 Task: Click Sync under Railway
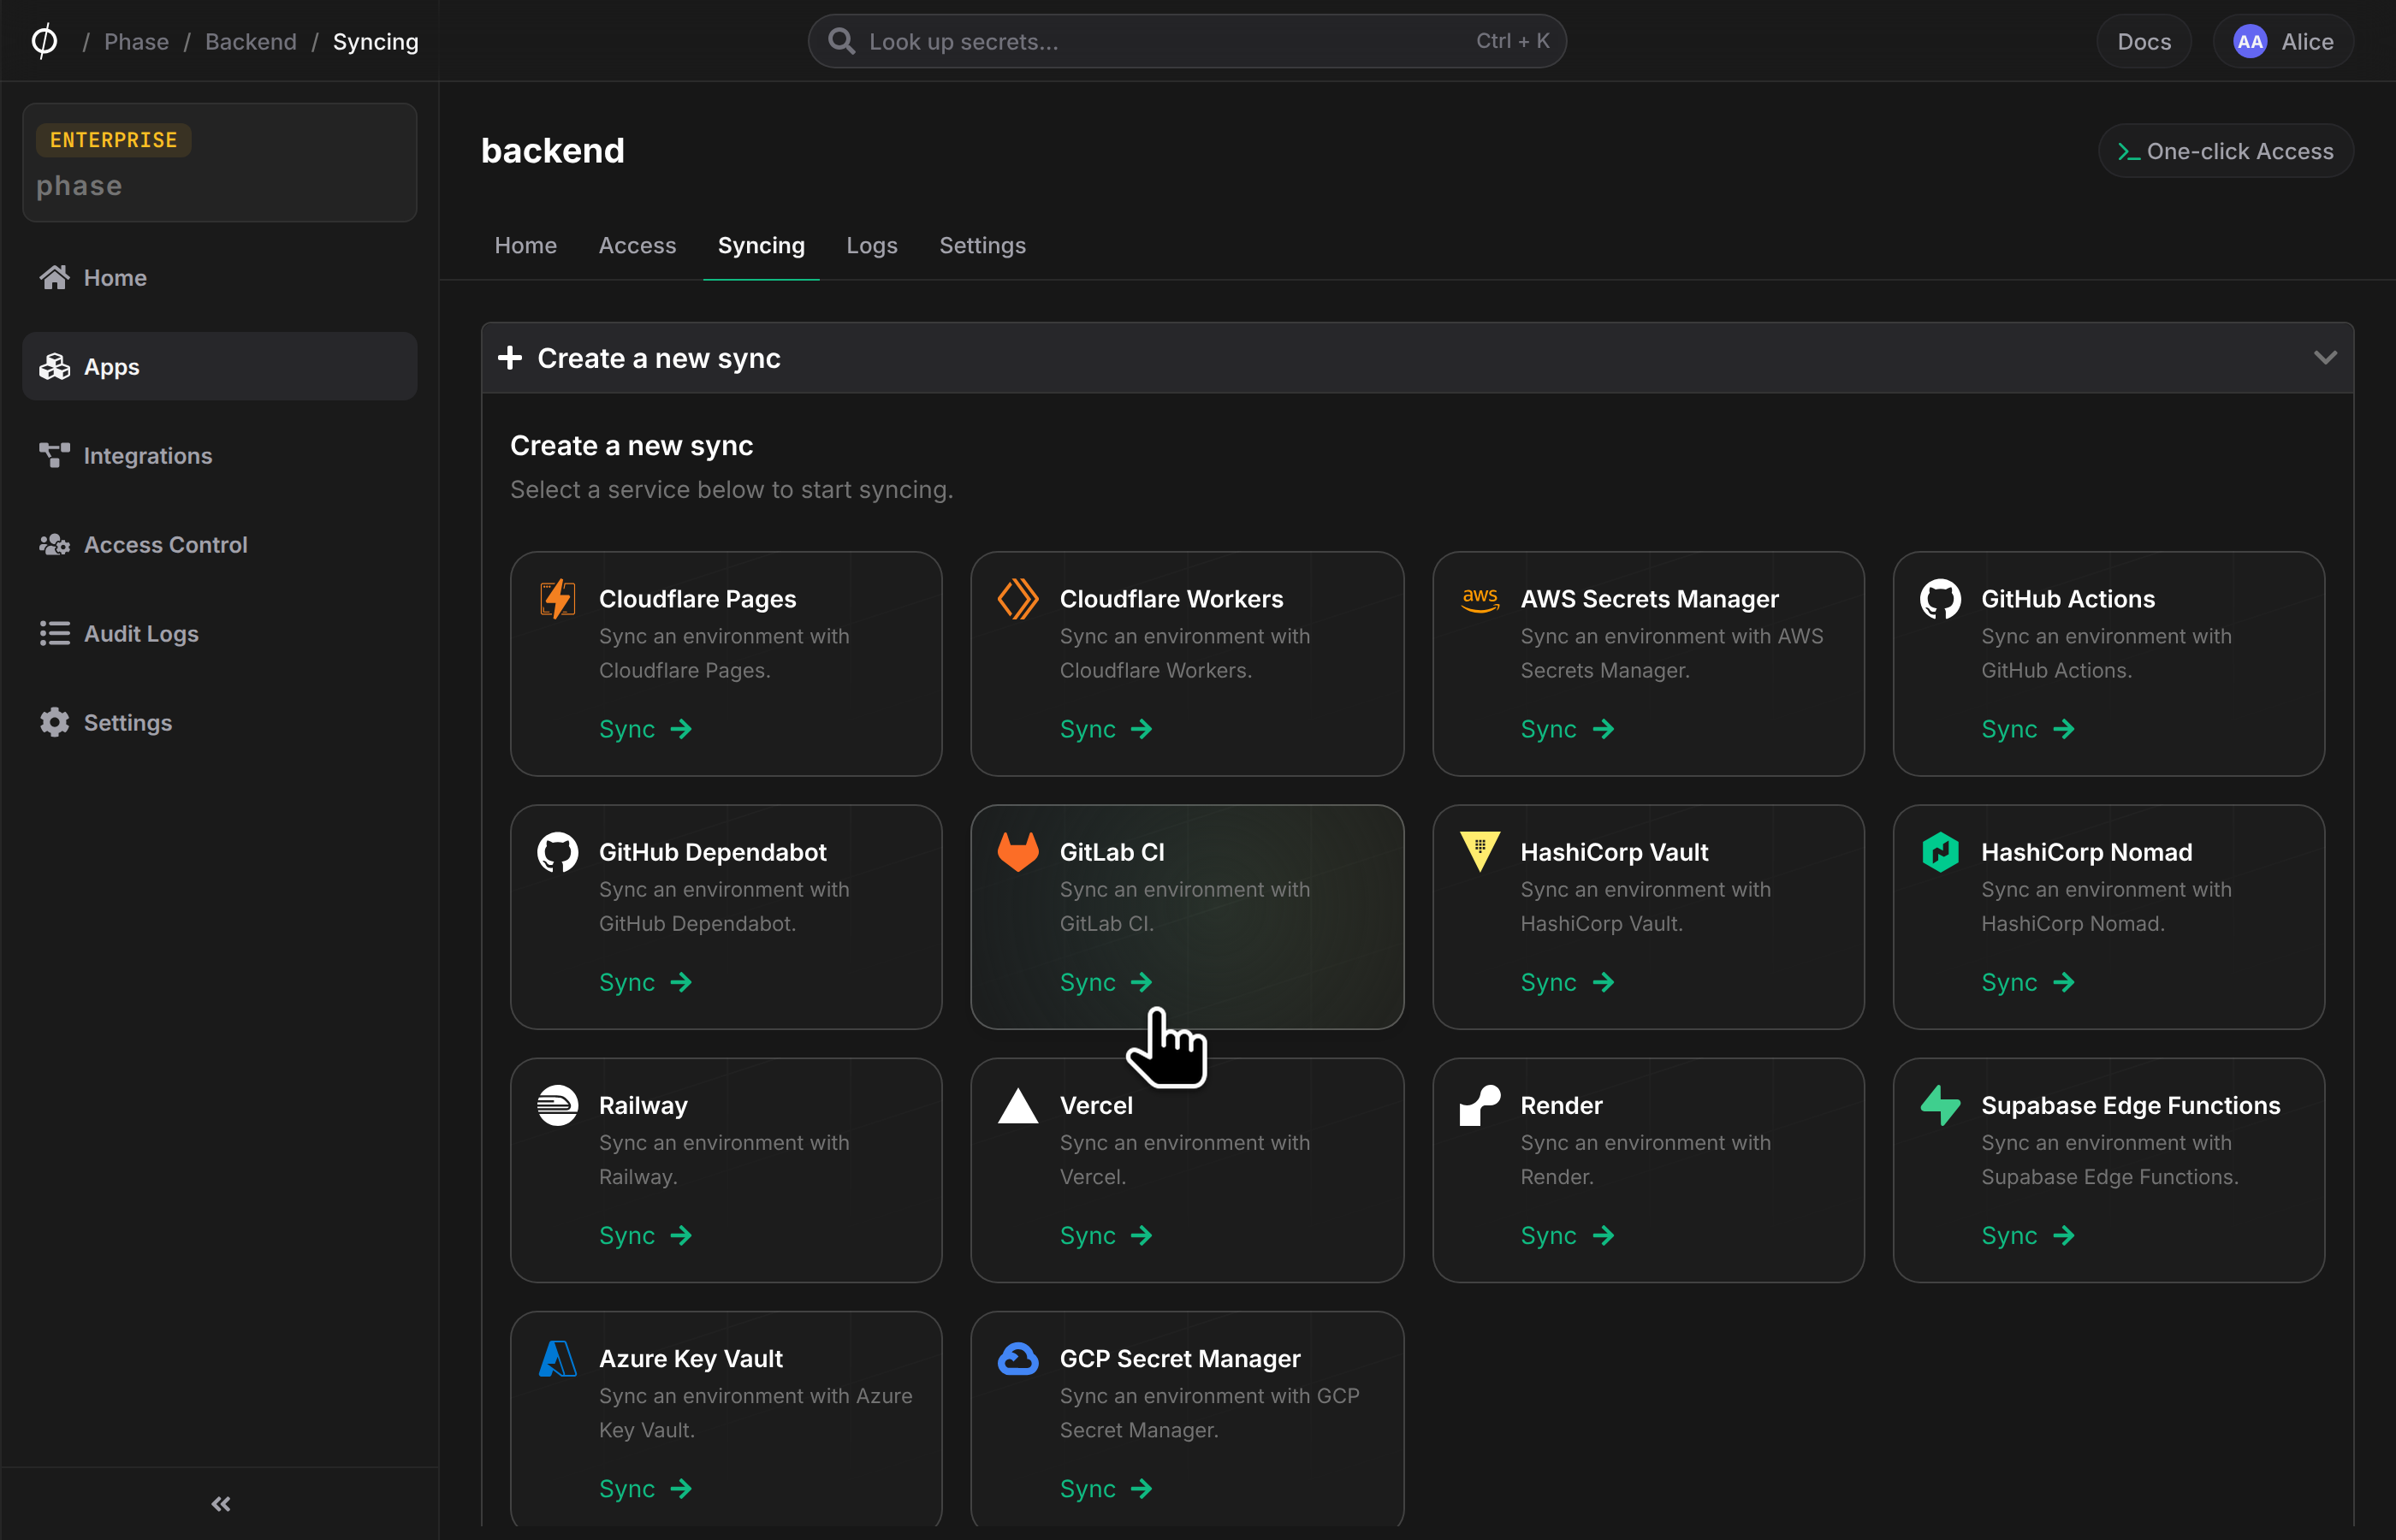click(645, 1235)
